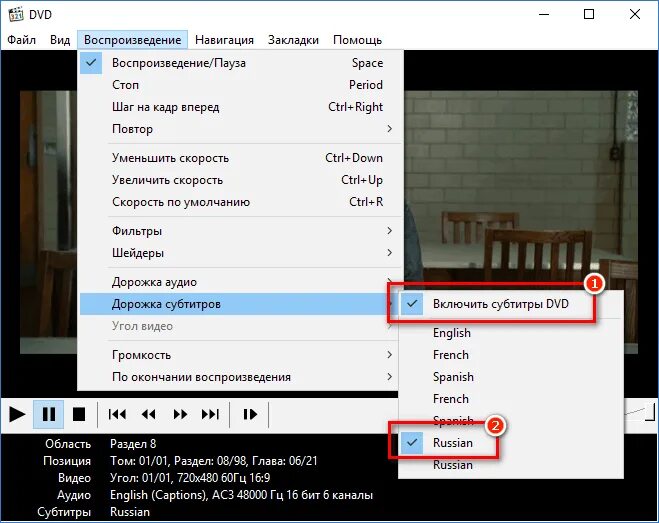The width and height of the screenshot is (659, 523).
Task: Choose Шаг на кадр вперед
Action: click(240, 107)
